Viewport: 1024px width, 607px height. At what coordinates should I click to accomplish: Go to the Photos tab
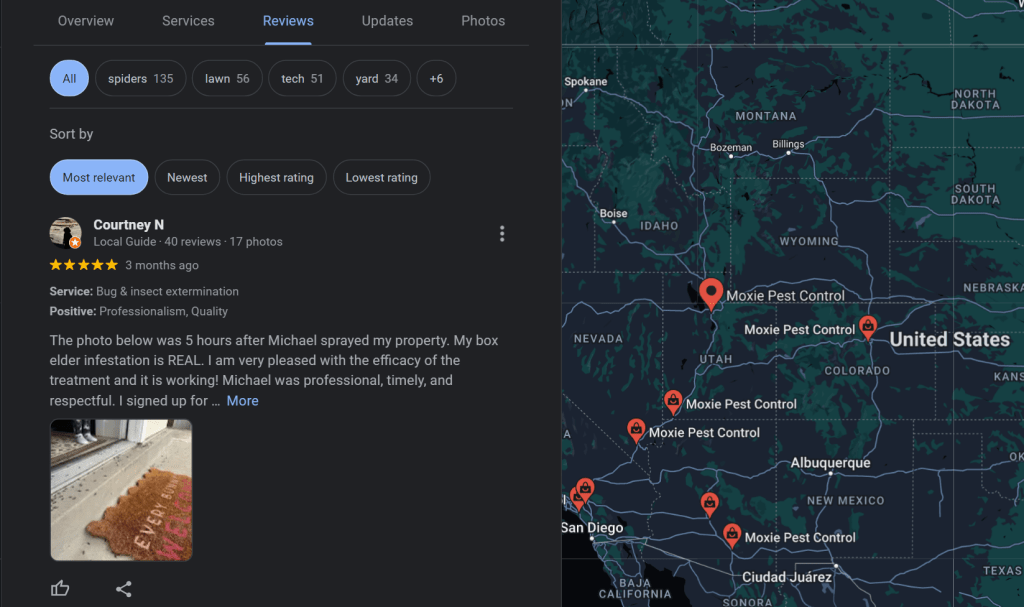pos(483,21)
